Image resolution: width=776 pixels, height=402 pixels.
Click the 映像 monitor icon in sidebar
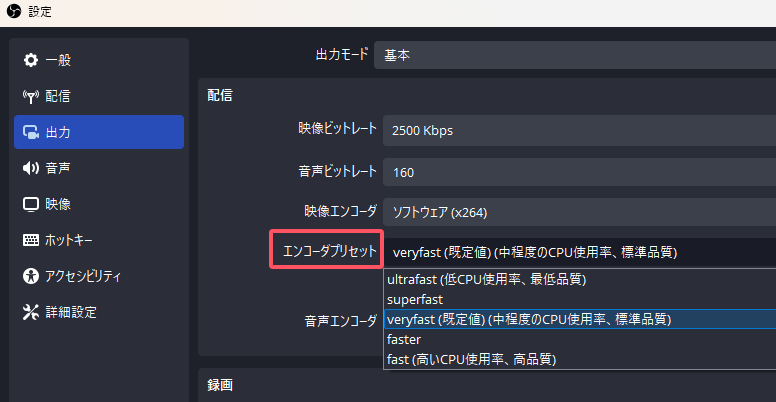(30, 204)
